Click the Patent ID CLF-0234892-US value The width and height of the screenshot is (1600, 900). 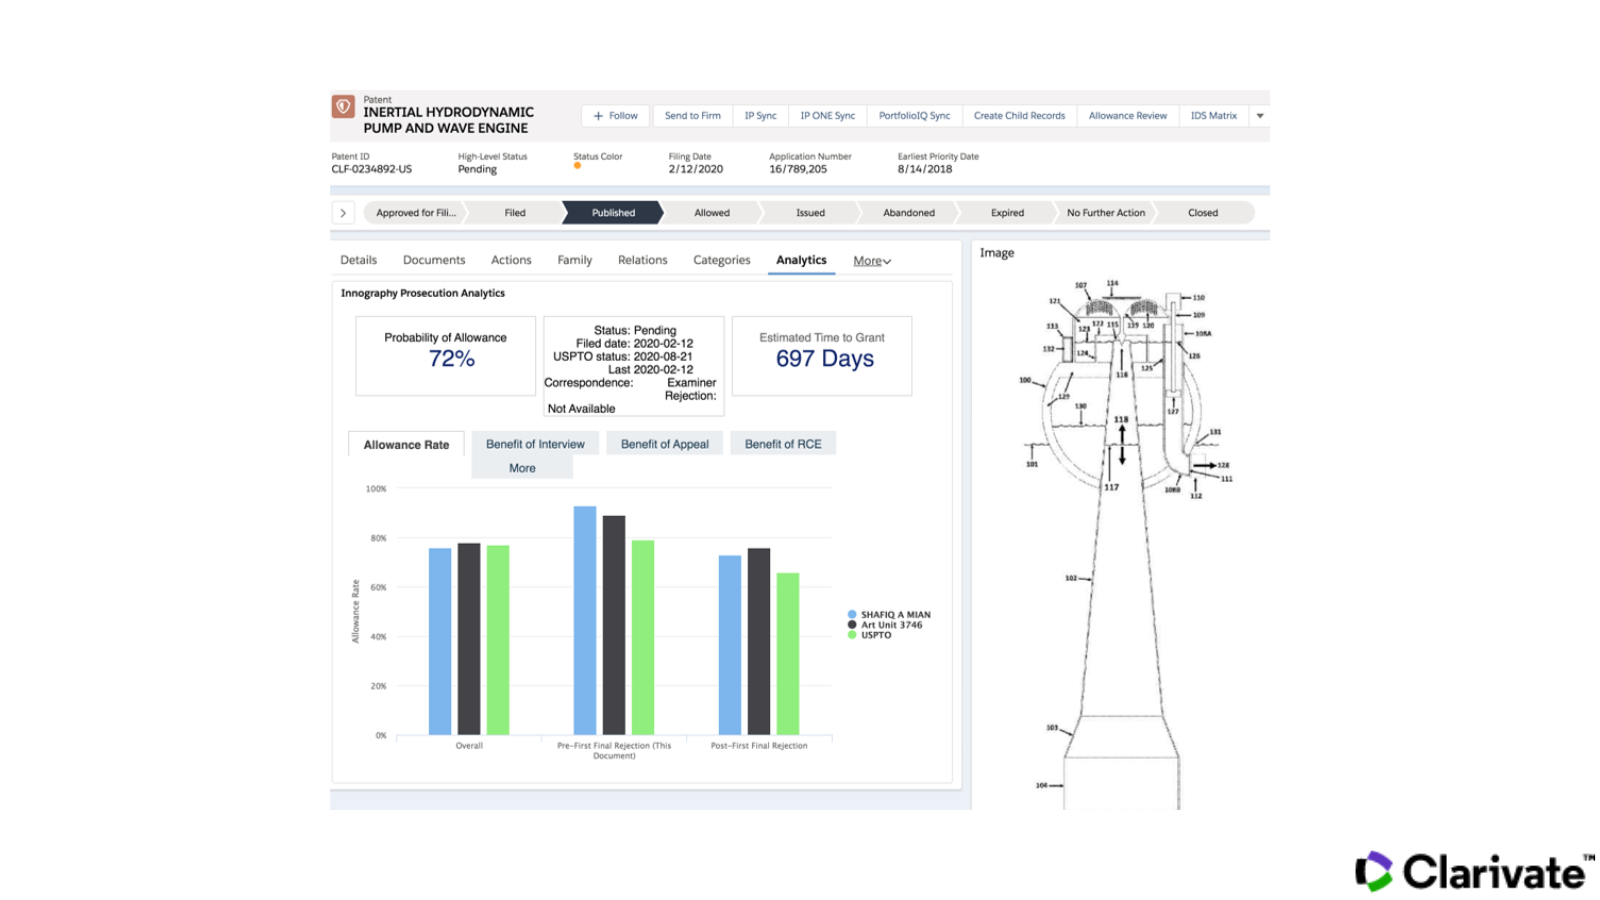point(371,169)
